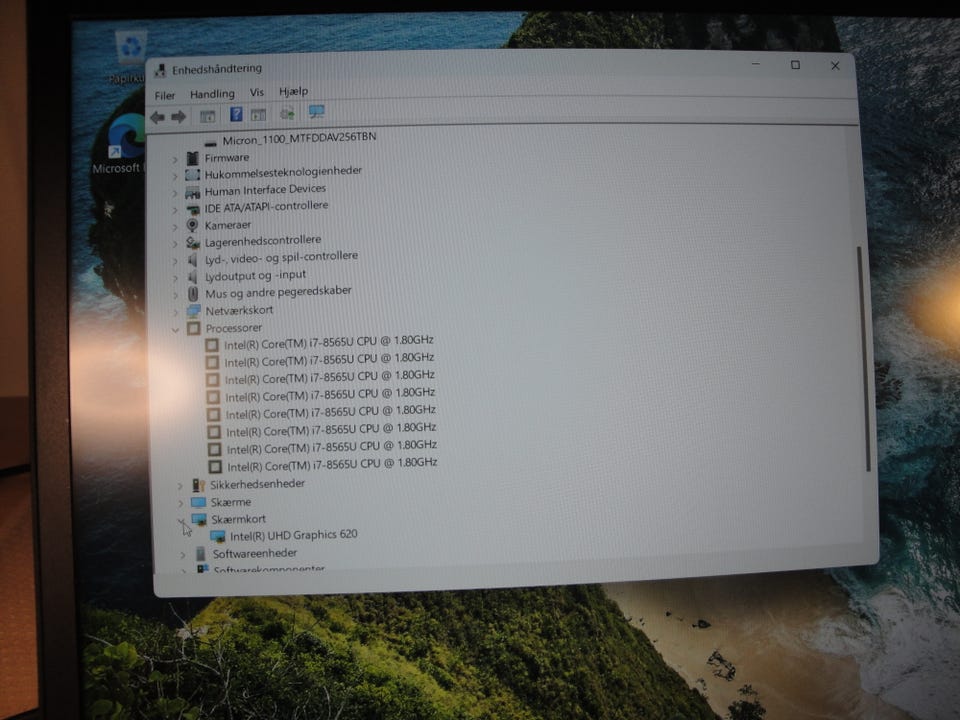Select the Kameraer webcam icon
Image resolution: width=960 pixels, height=720 pixels.
point(192,225)
